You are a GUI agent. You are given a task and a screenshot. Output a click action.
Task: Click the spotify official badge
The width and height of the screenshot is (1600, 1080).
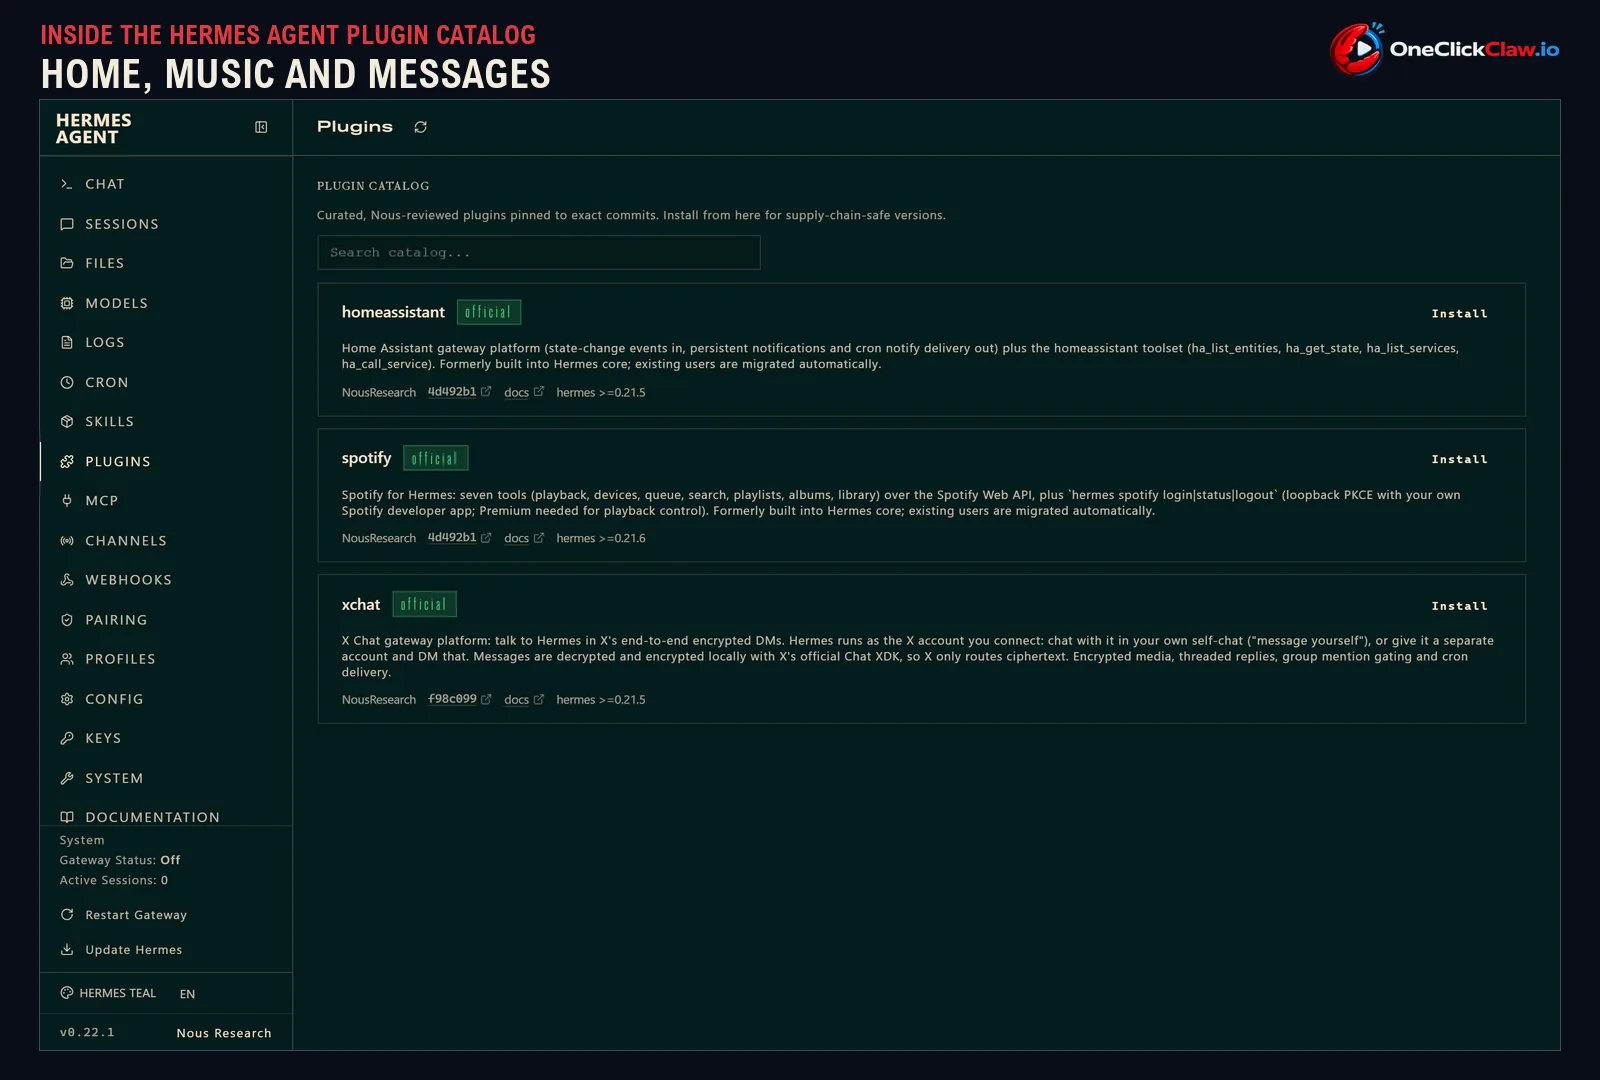tap(435, 458)
